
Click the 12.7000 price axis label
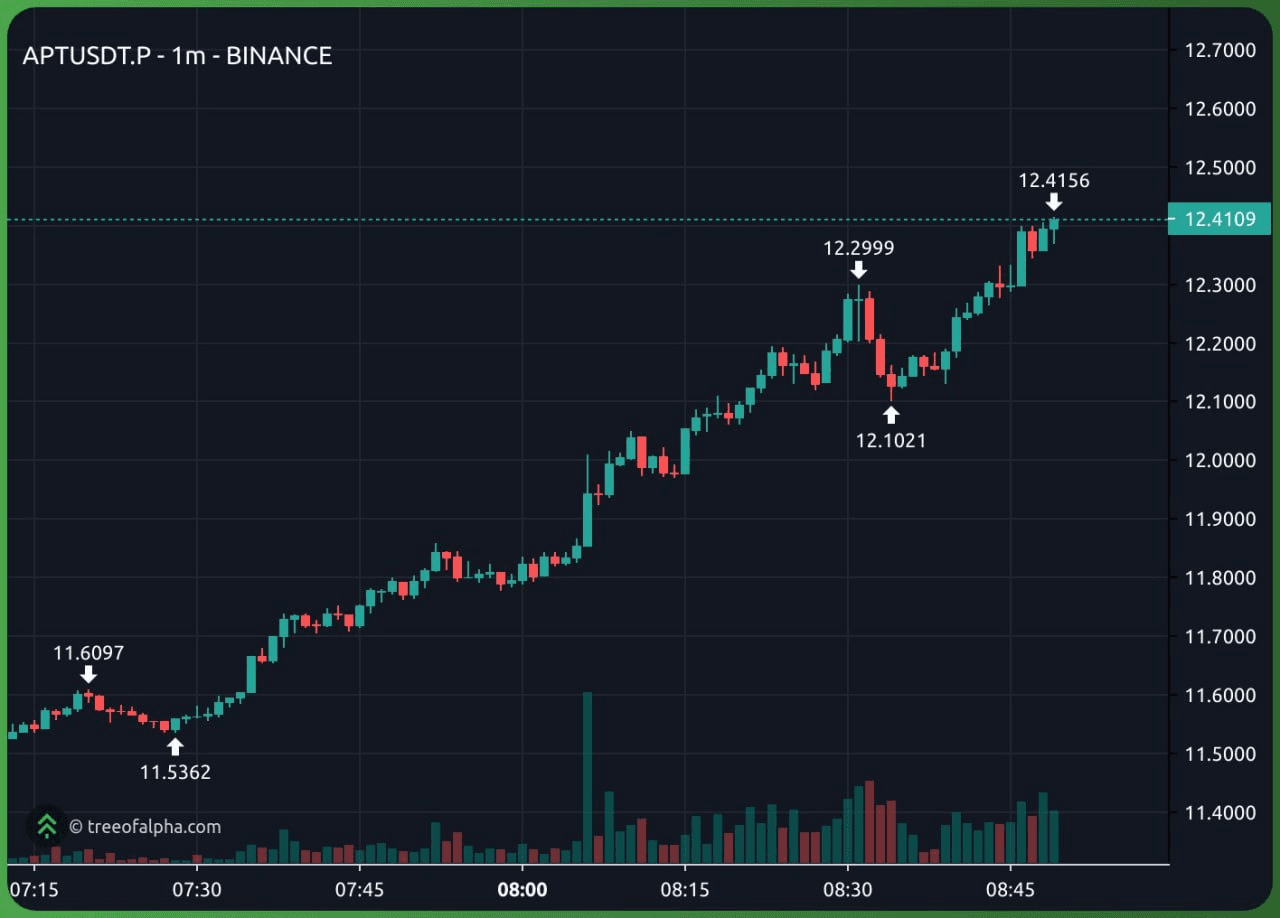tap(1219, 50)
